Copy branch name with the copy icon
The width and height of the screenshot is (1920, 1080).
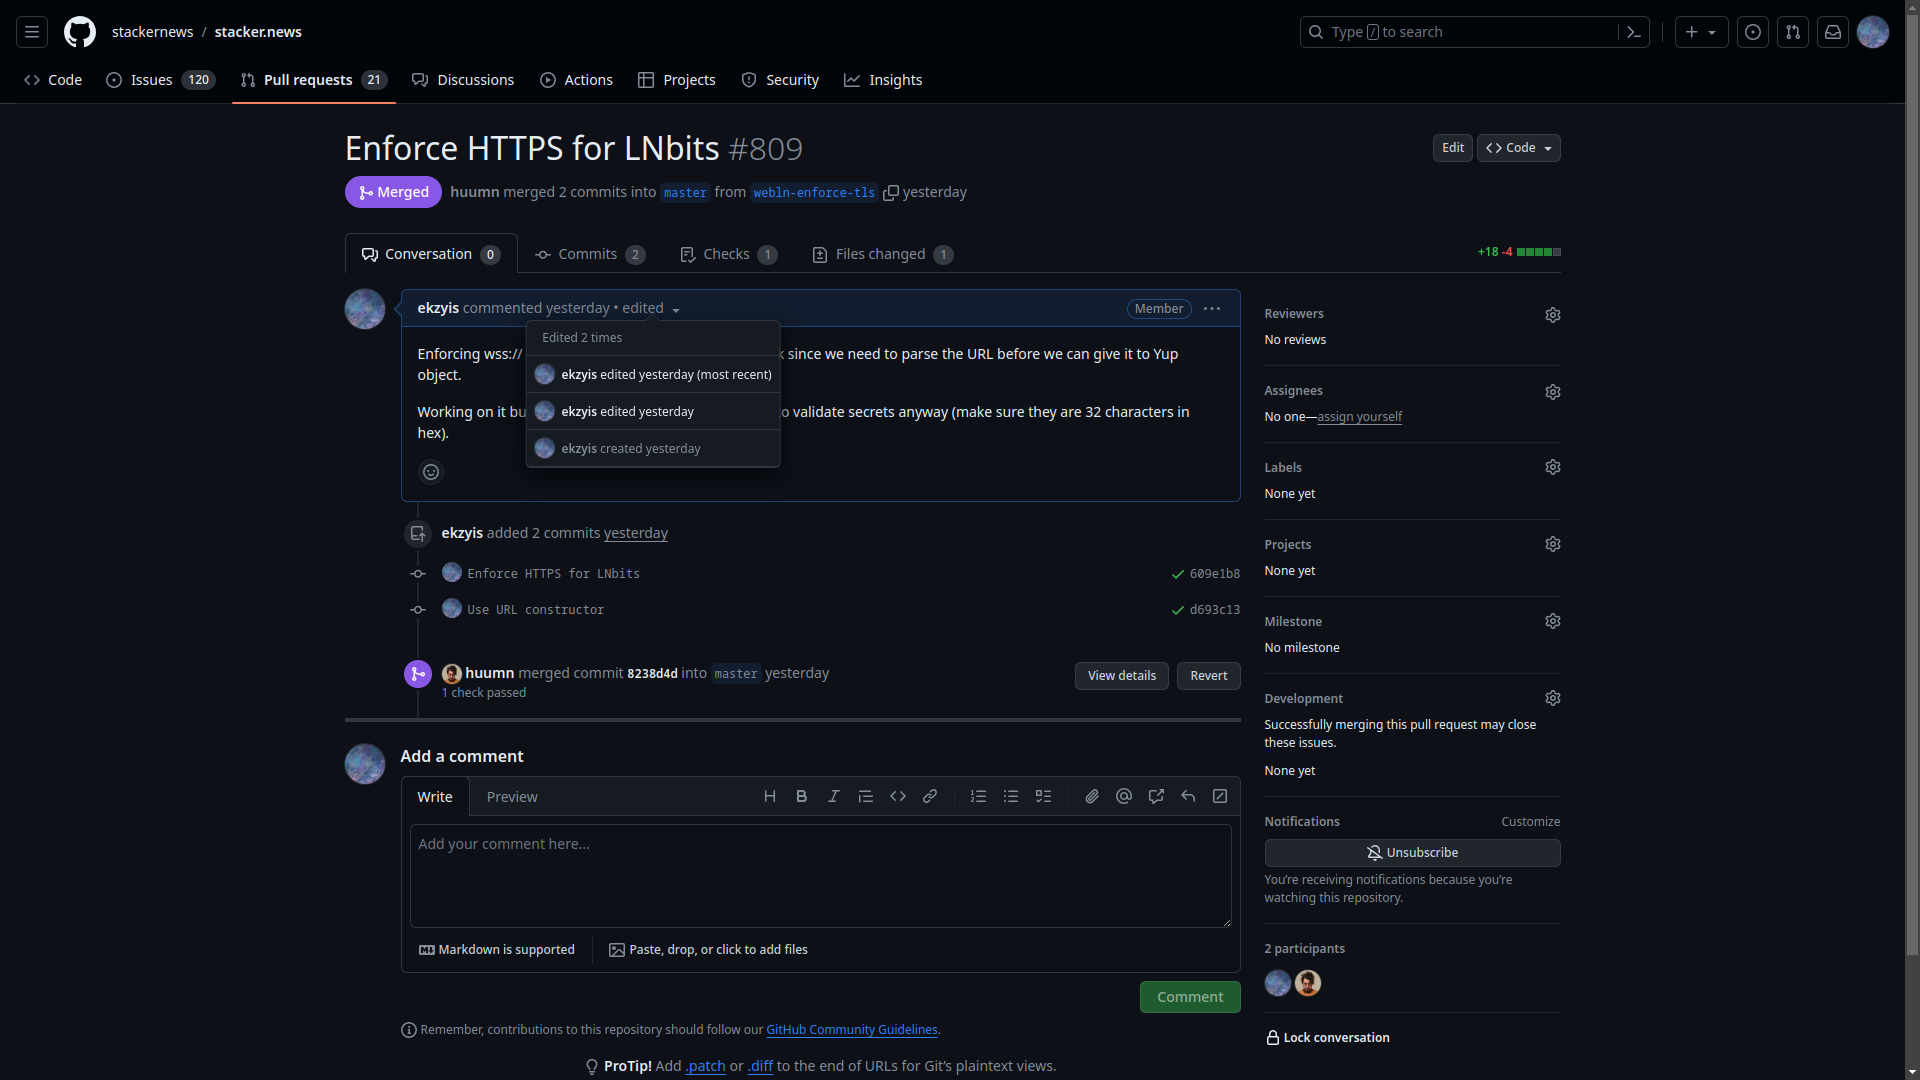[891, 193]
